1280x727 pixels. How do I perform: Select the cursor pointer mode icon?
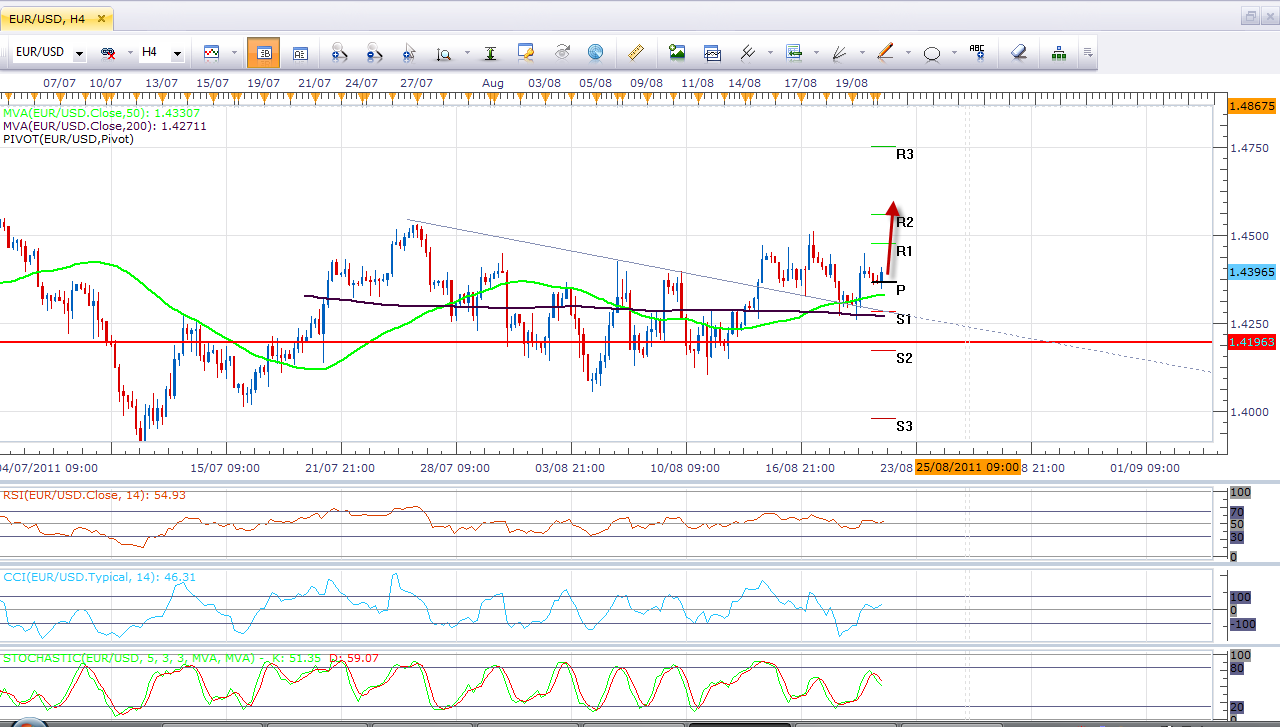408,53
